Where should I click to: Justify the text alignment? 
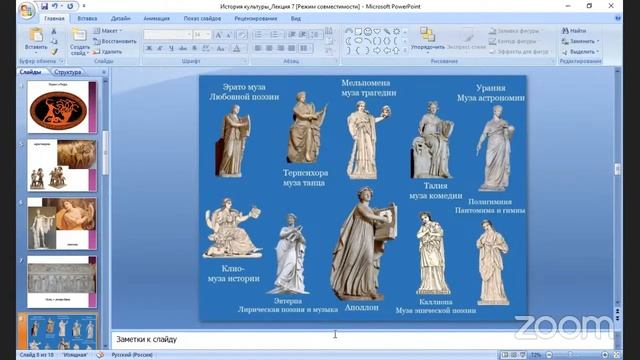(x=291, y=49)
